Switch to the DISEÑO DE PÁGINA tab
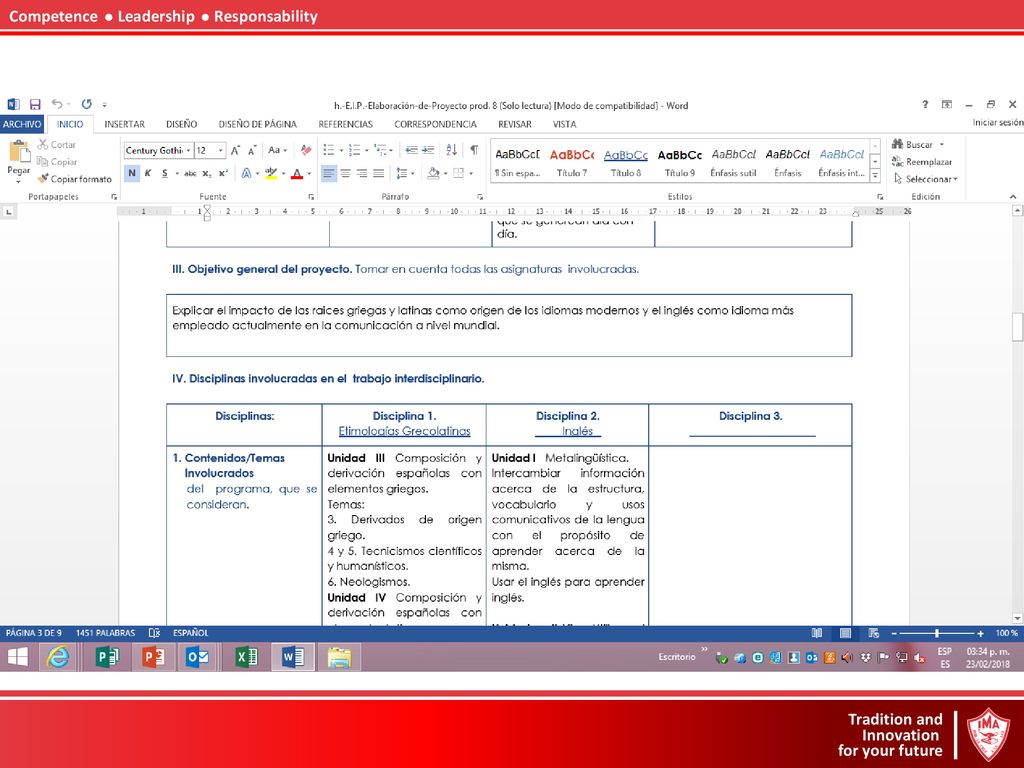This screenshot has width=1024, height=768. coord(257,124)
